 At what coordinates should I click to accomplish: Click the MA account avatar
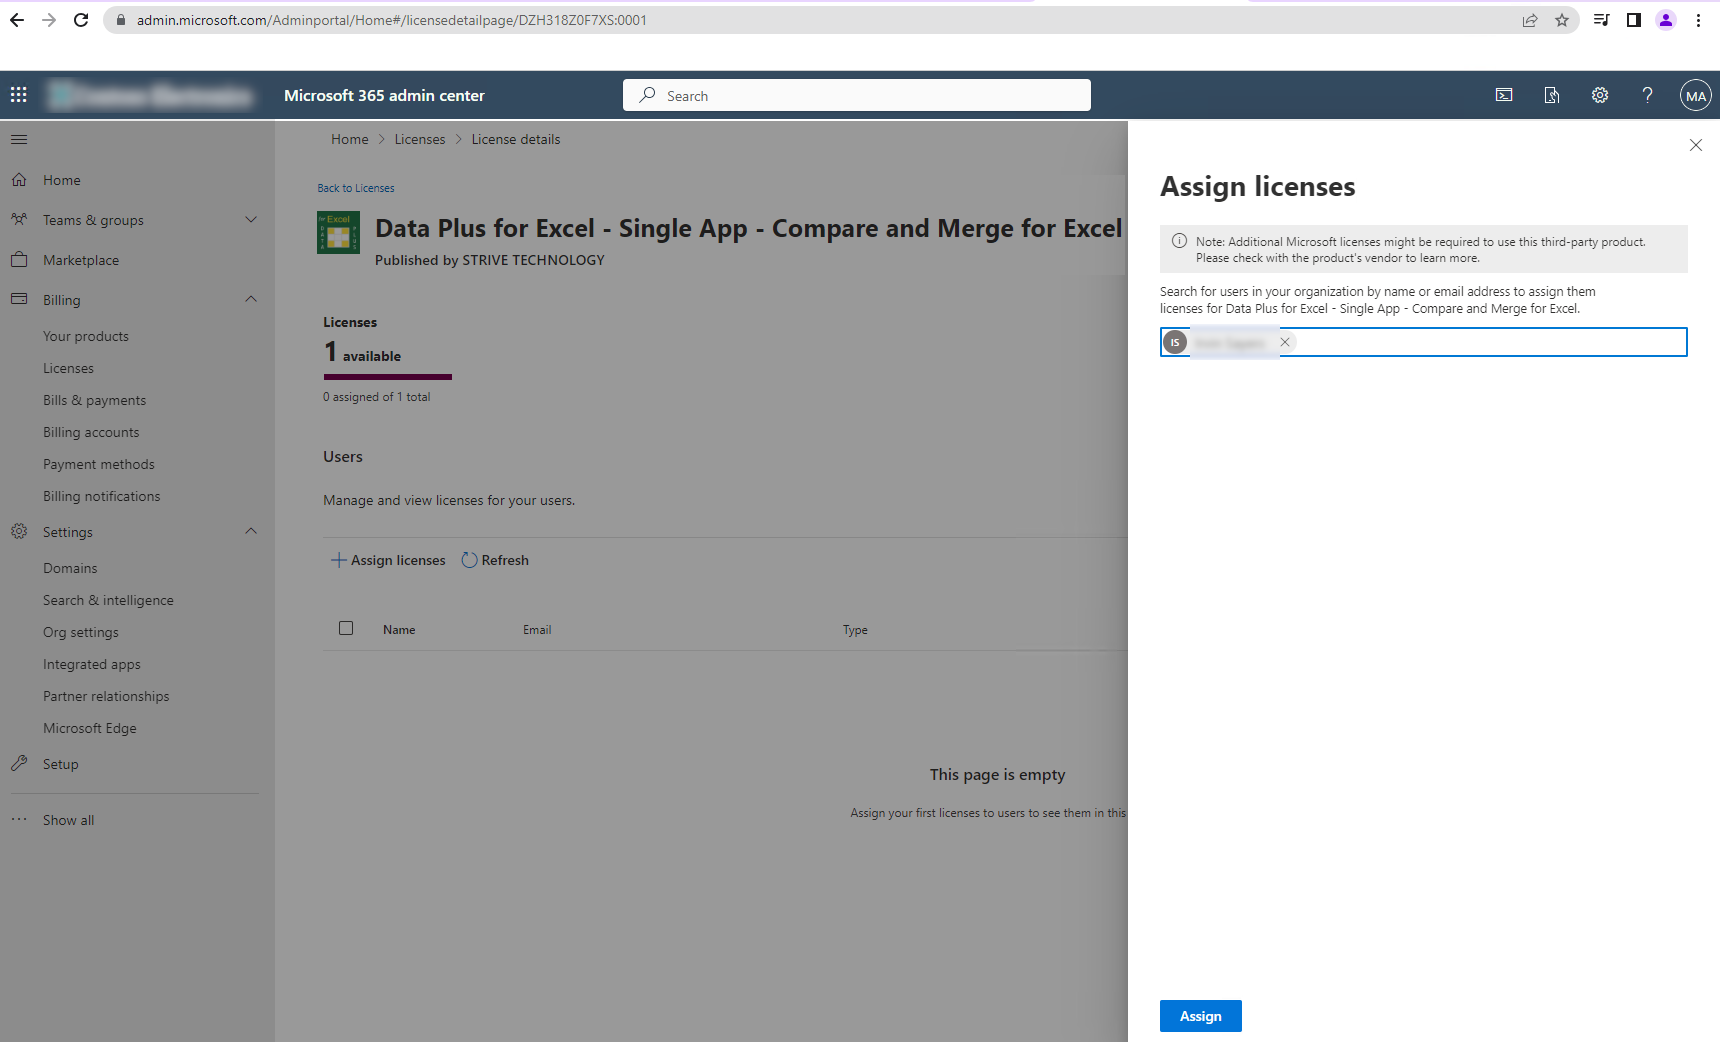(1695, 95)
